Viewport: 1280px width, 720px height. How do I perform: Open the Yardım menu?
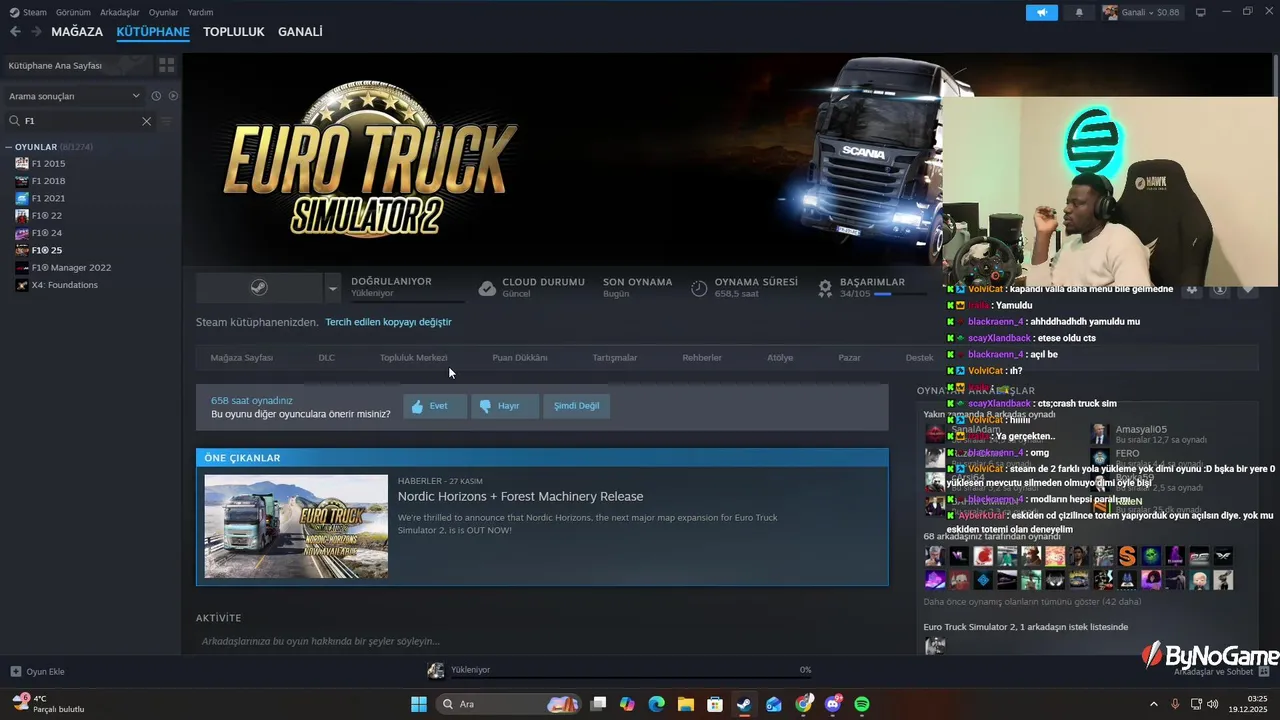[x=200, y=12]
